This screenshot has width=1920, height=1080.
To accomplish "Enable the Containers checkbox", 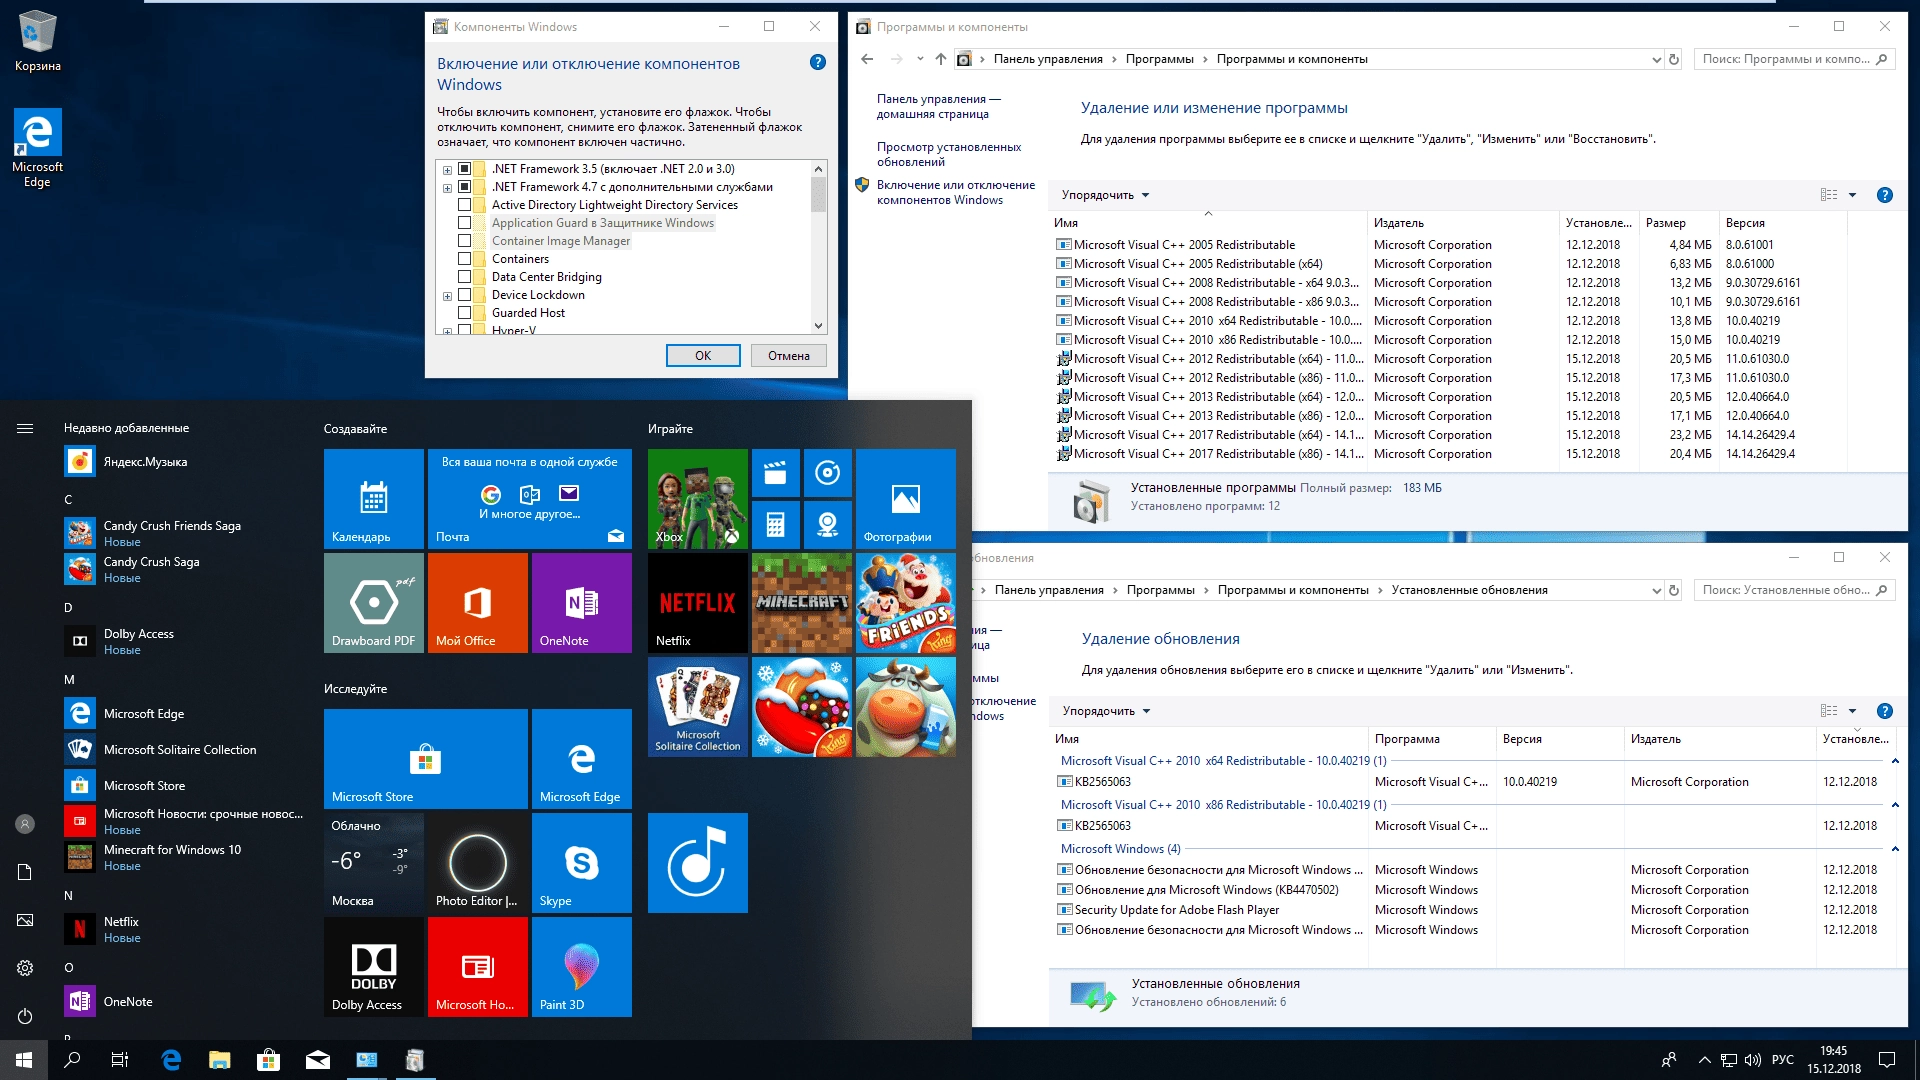I will (x=464, y=259).
